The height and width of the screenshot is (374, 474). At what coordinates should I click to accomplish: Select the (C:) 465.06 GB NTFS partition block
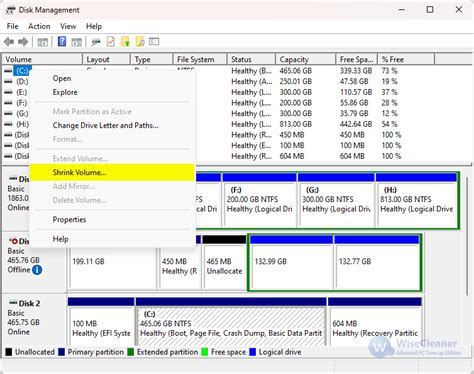click(231, 322)
